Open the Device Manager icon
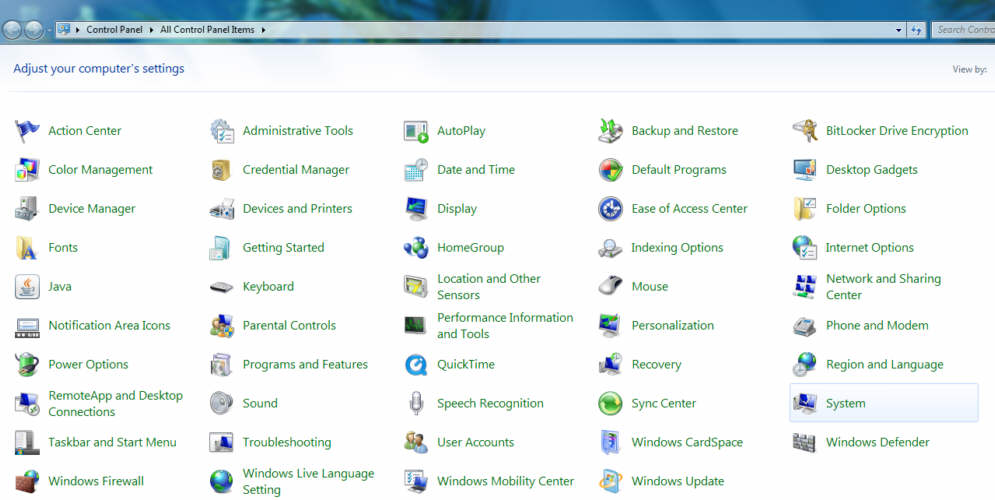Viewport: 995px width, 500px height. click(27, 209)
